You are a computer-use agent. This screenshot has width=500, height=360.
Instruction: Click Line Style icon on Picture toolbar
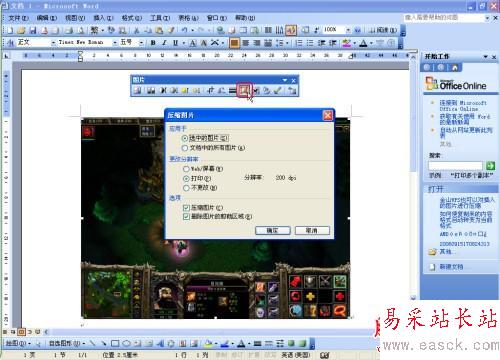(233, 90)
